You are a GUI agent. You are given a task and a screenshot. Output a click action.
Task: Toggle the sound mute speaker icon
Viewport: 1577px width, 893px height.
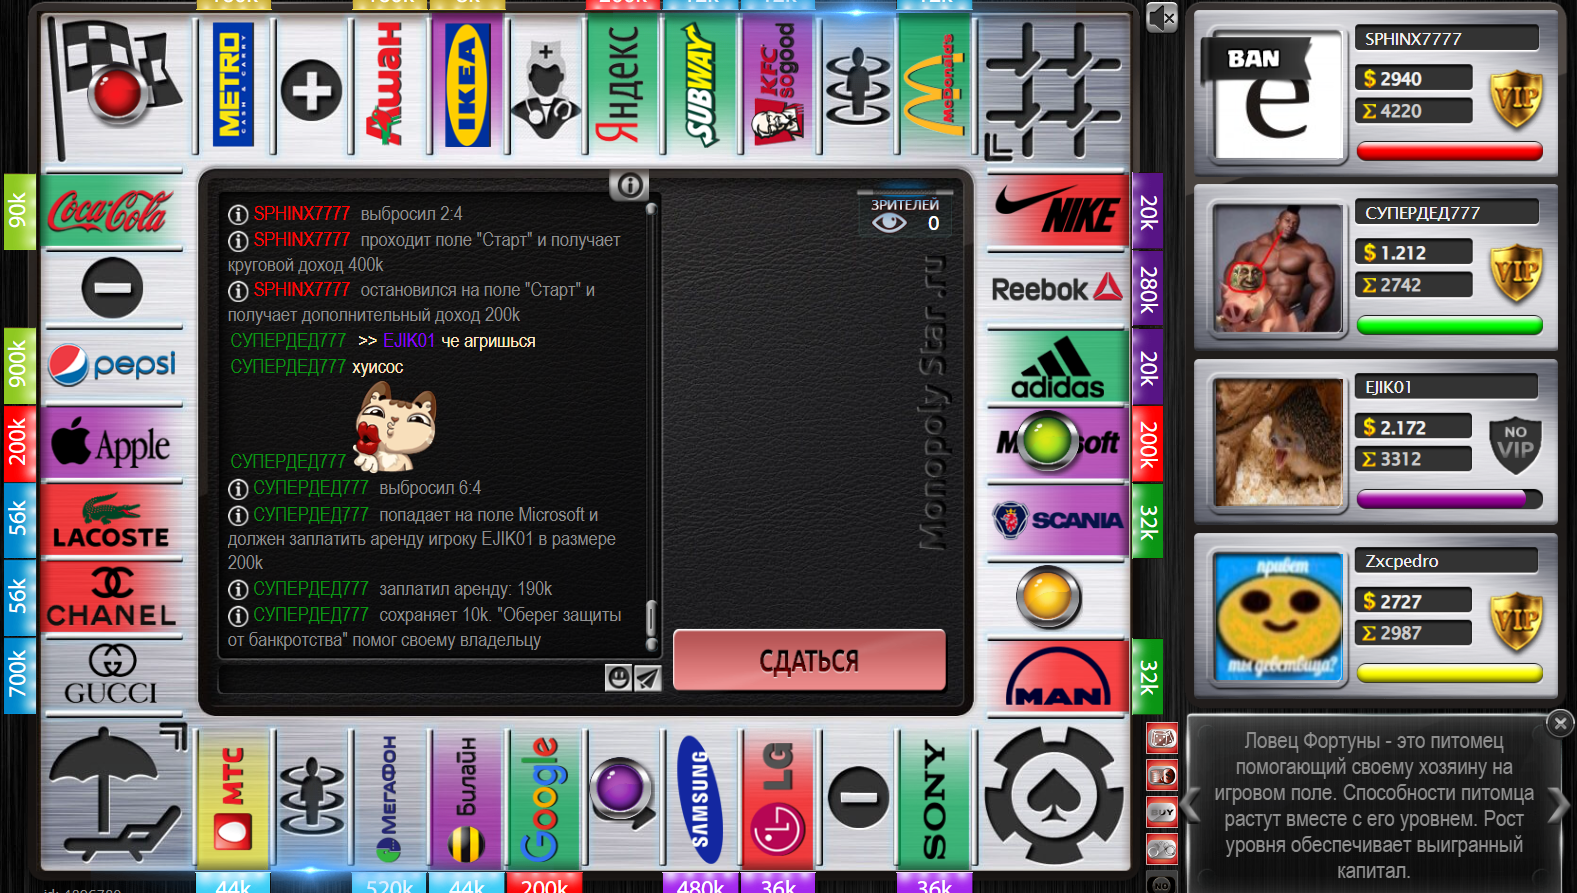[x=1162, y=17]
